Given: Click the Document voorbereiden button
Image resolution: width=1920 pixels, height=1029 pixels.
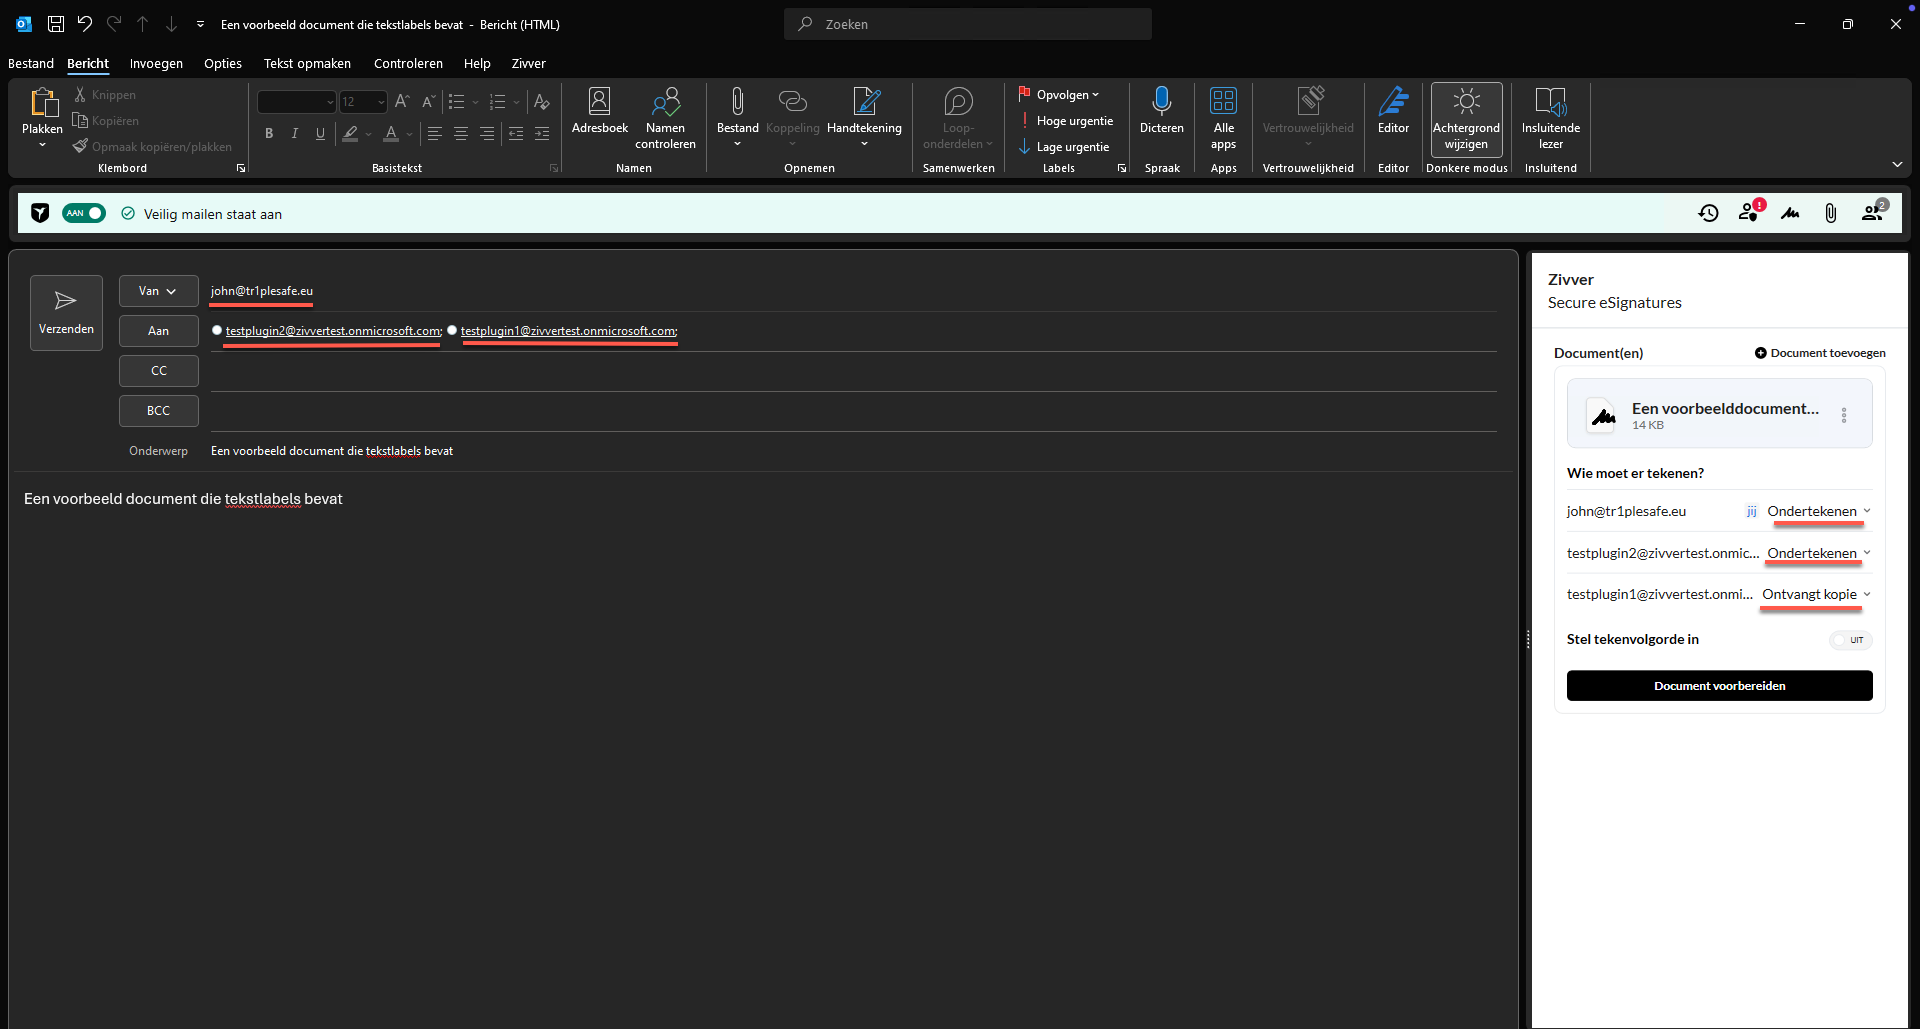Looking at the screenshot, I should coord(1719,686).
